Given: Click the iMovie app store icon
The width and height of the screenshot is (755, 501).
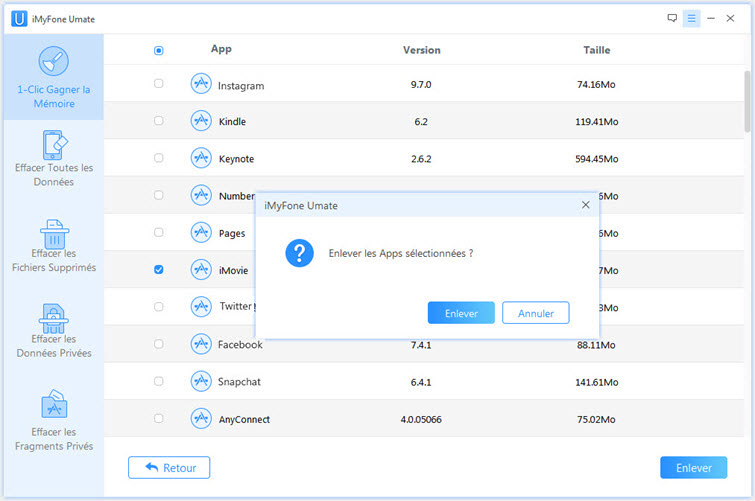Looking at the screenshot, I should point(201,270).
